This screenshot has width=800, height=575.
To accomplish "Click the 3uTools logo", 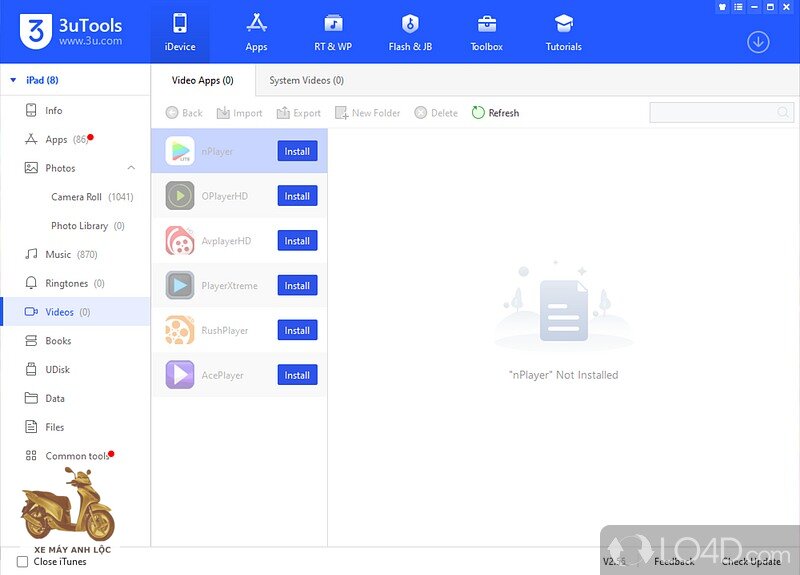I will (71, 31).
